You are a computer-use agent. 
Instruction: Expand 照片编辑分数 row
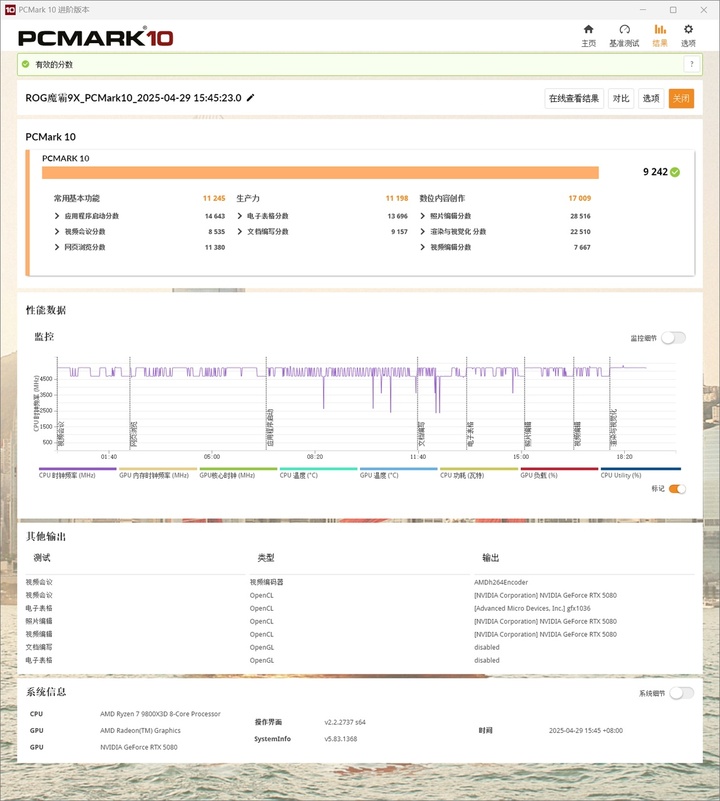click(x=423, y=216)
